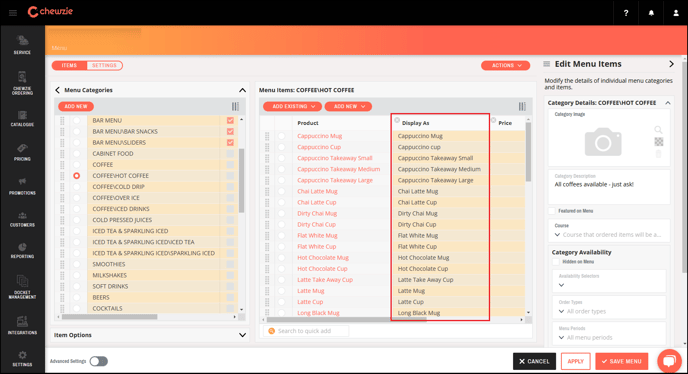This screenshot has height=374, width=688.
Task: Open Docket Management in the sidebar
Action: click(x=22, y=287)
